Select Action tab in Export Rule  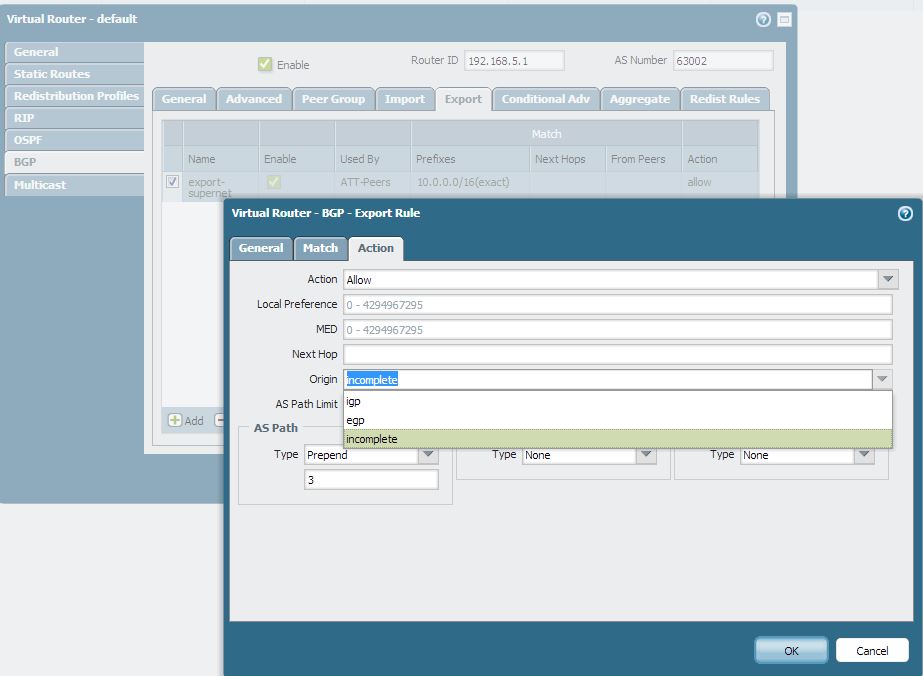(x=376, y=248)
